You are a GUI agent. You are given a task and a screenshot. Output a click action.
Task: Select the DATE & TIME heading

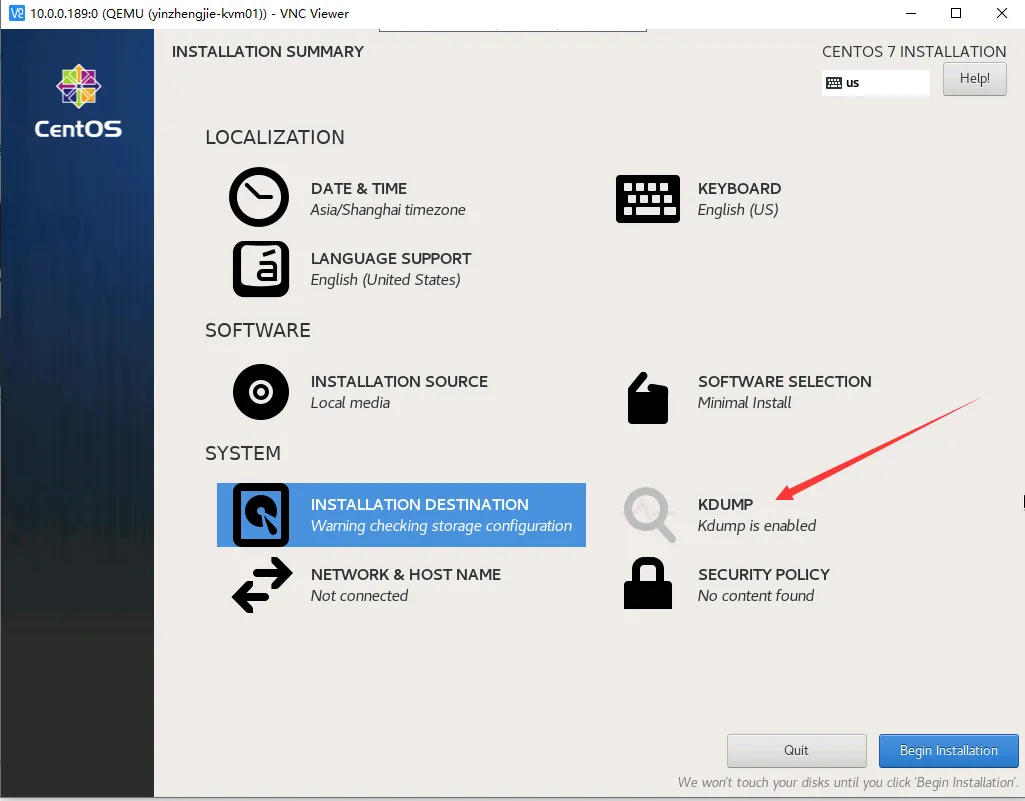pos(359,188)
